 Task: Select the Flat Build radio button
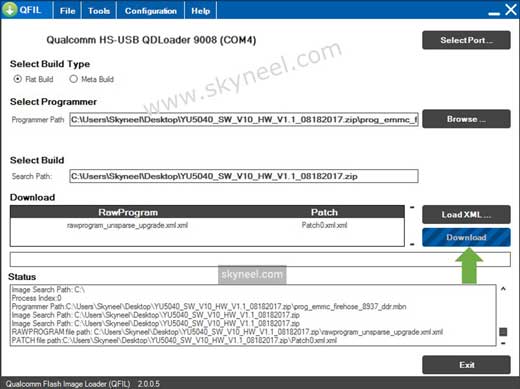point(17,79)
